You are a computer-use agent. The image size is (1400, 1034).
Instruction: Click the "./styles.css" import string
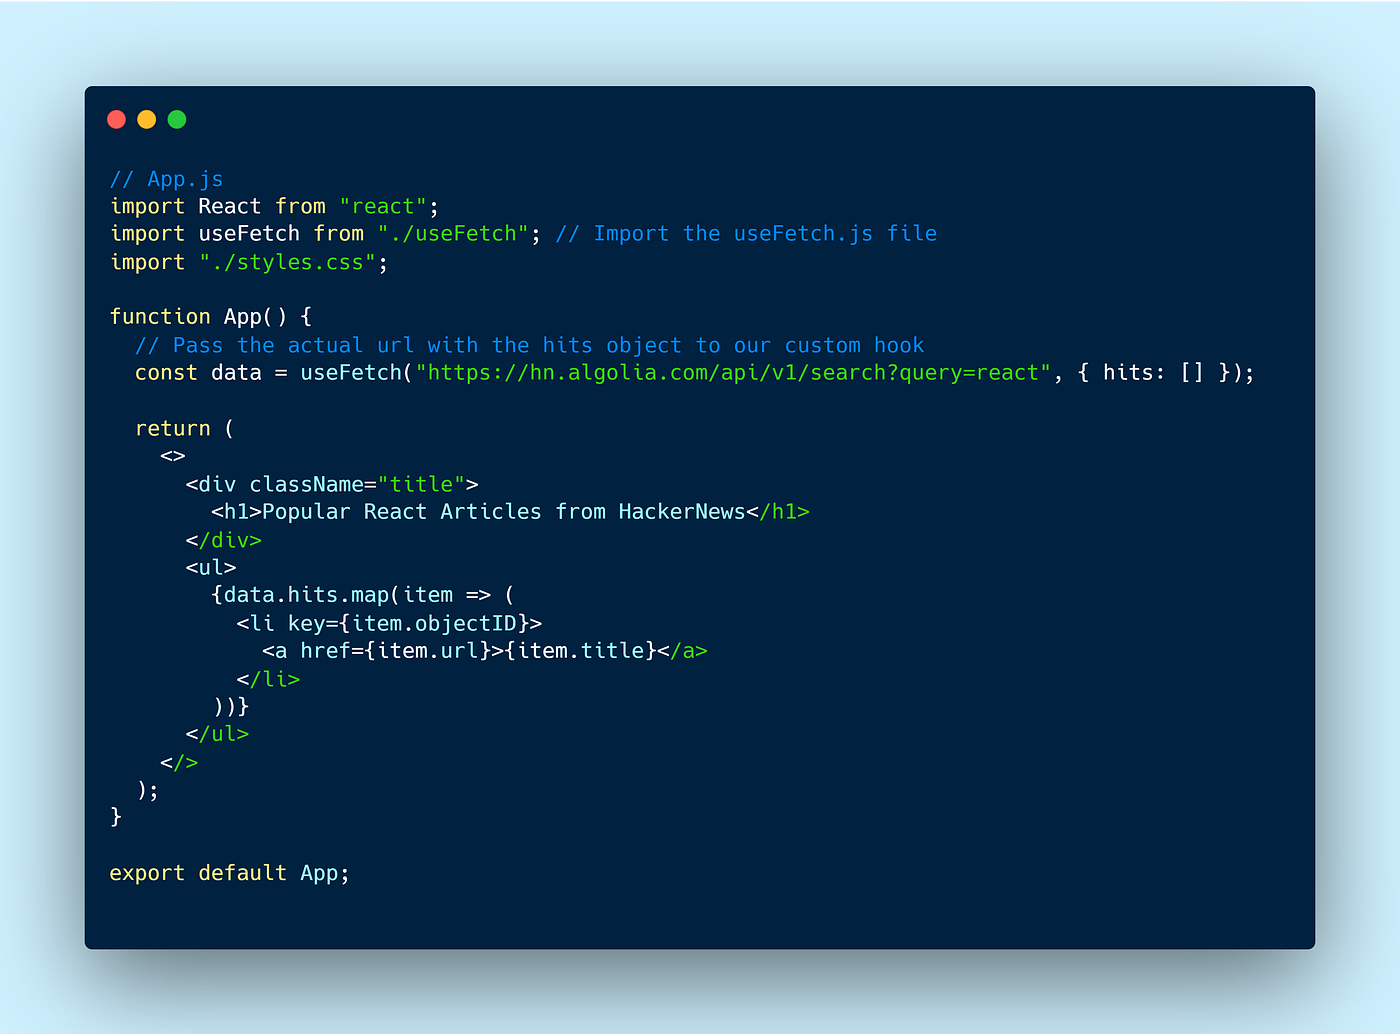288,262
